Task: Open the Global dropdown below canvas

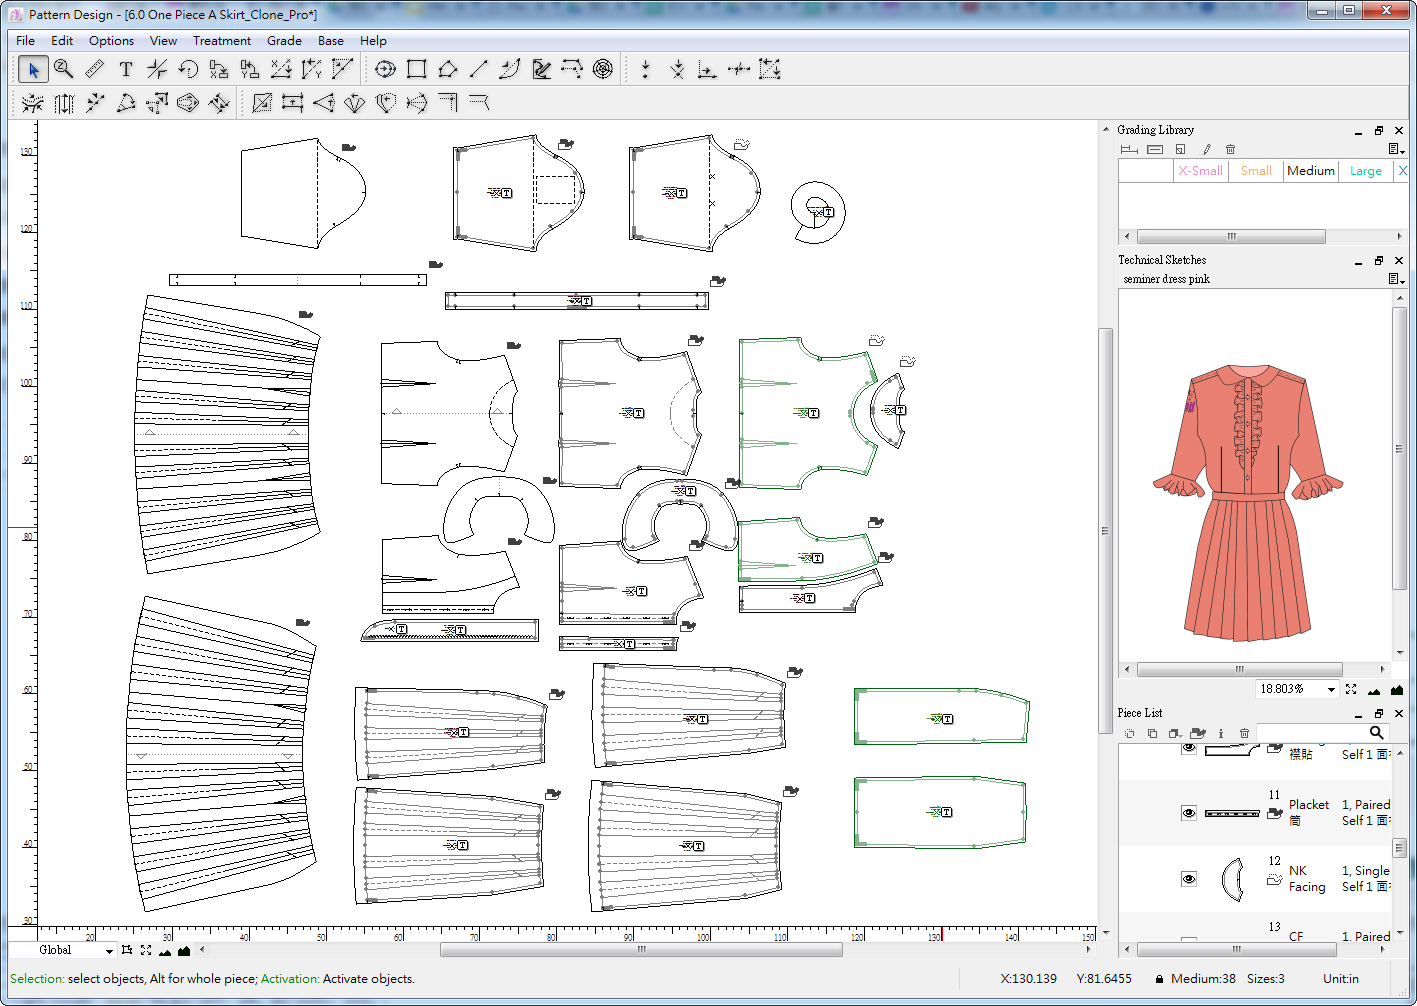Action: (x=109, y=951)
